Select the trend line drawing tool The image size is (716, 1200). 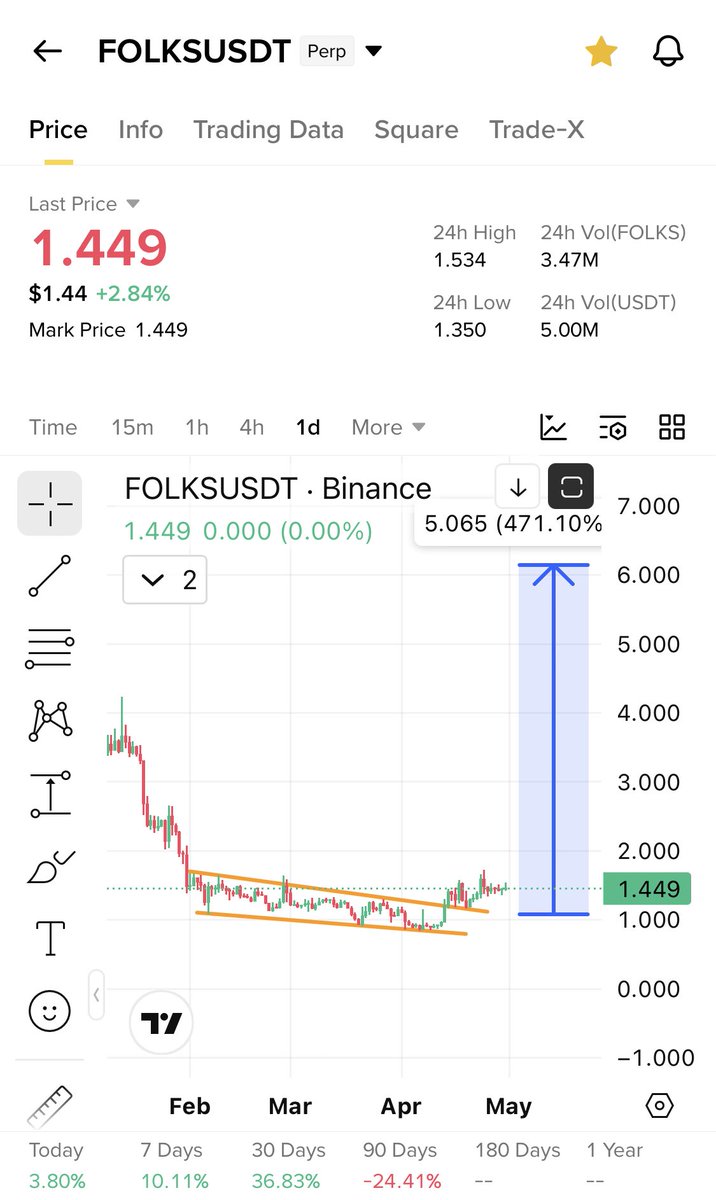50,576
